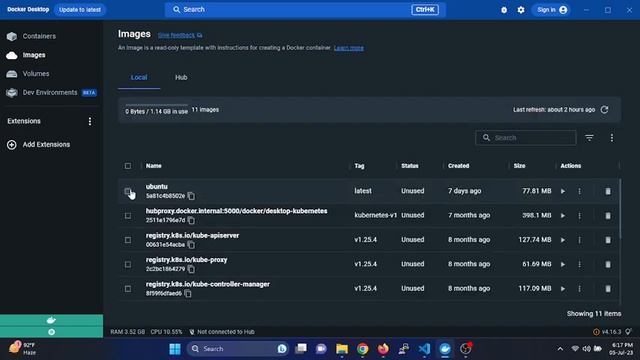Copy the kube-proxy image ID
Viewport: 640px width, 360px height.
pos(191,269)
